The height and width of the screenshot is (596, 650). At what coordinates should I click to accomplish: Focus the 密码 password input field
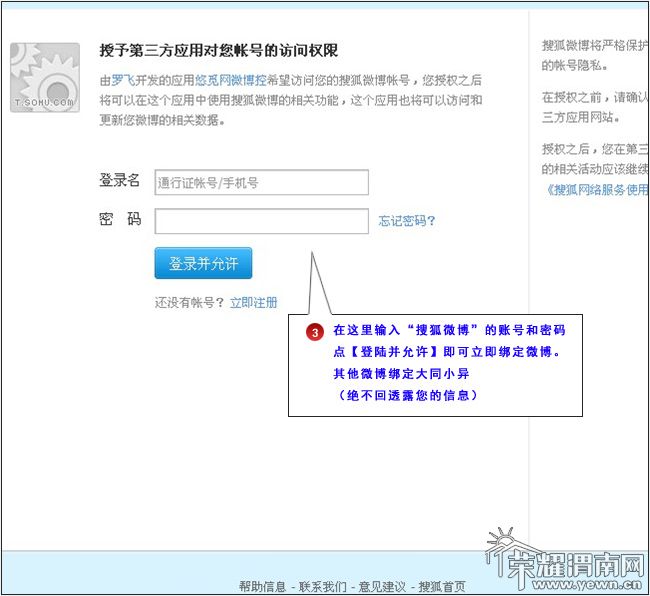pos(261,221)
